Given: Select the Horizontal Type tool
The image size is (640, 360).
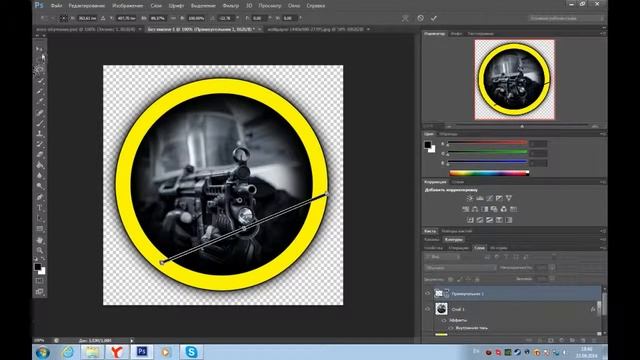Looking at the screenshot, I should 40,208.
